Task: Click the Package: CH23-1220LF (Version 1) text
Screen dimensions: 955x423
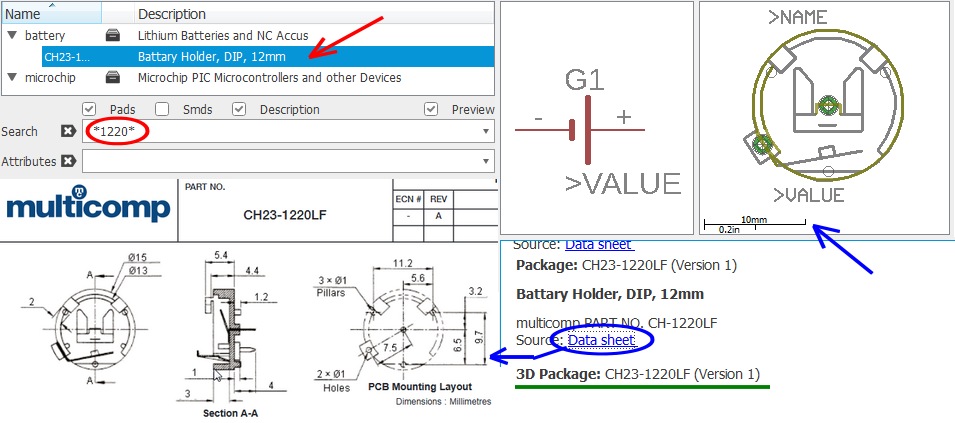Action: [x=626, y=265]
